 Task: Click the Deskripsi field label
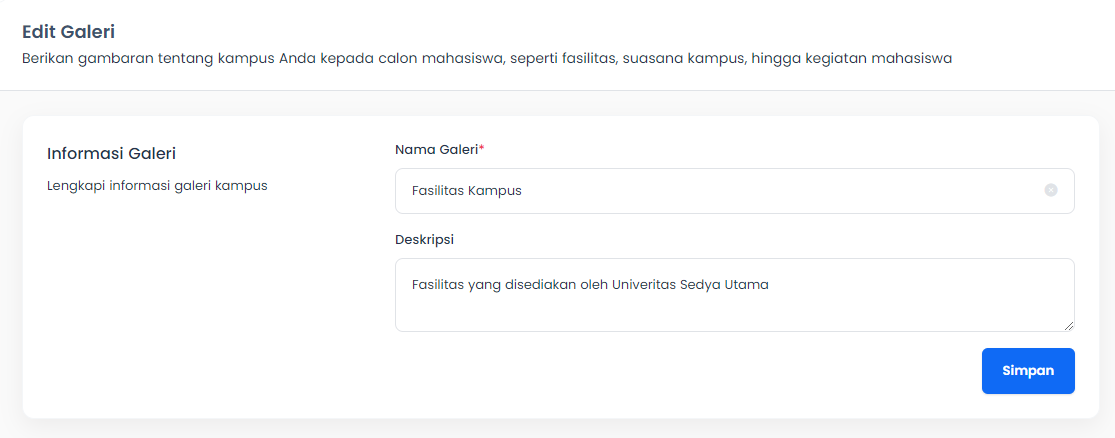[425, 240]
